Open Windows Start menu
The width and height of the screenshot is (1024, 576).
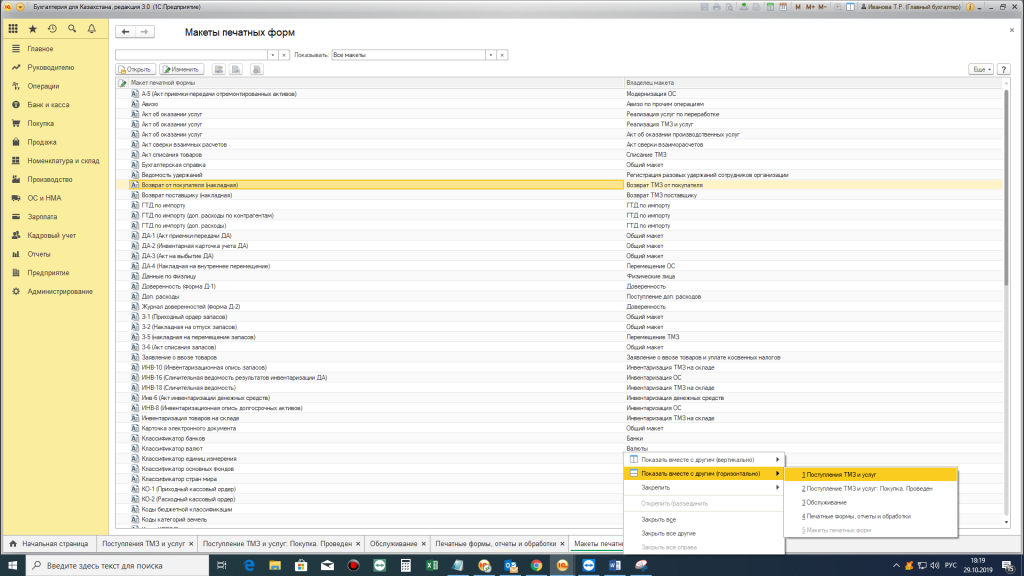pos(12,565)
